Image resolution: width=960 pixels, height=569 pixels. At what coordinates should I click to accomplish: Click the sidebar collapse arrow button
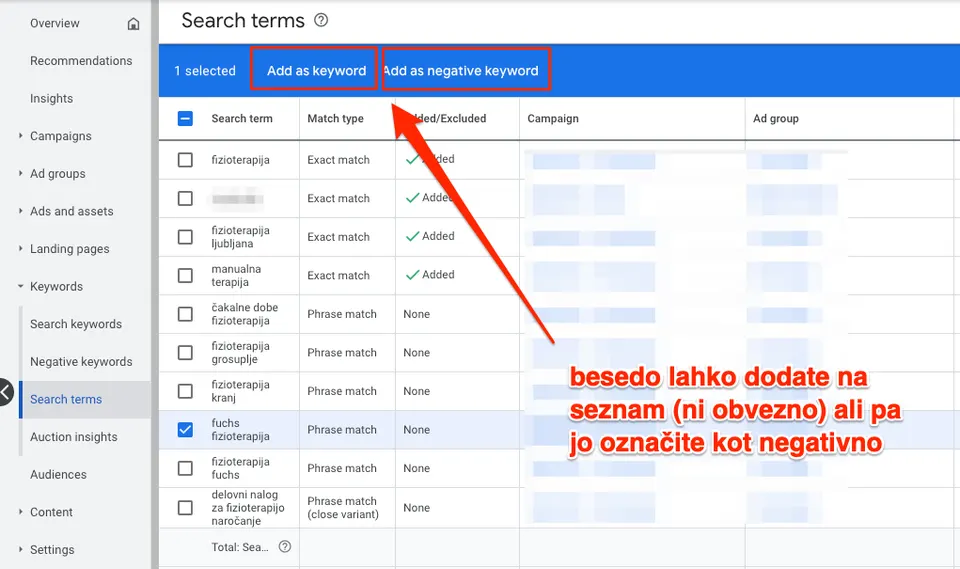[5, 392]
